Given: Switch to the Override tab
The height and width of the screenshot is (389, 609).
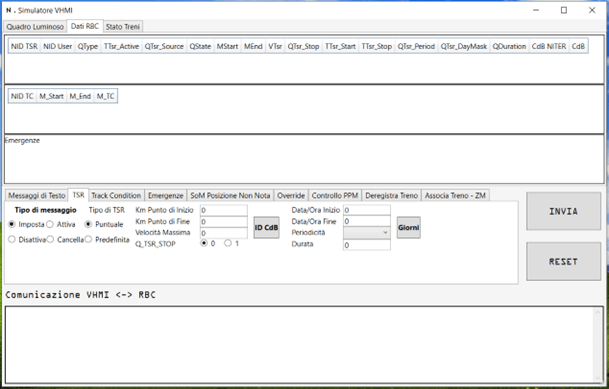Looking at the screenshot, I should (x=291, y=195).
